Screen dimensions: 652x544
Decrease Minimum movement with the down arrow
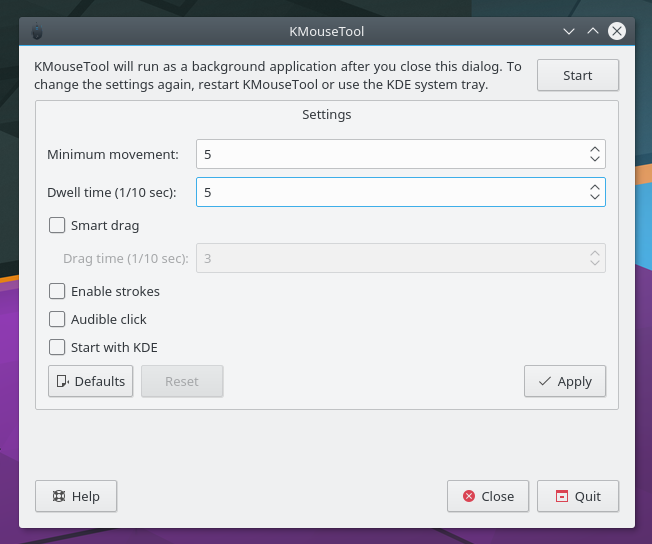coord(595,160)
